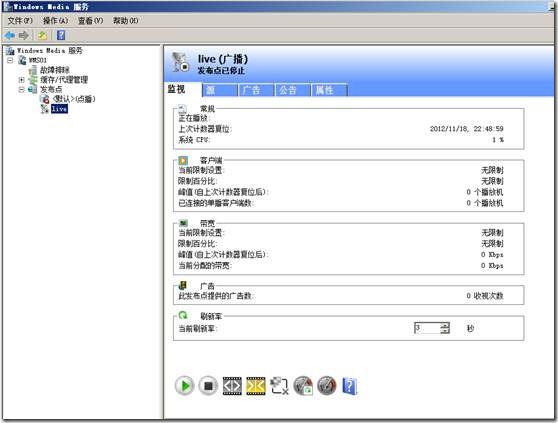Click the gauge icon with green badge

pyautogui.click(x=303, y=386)
